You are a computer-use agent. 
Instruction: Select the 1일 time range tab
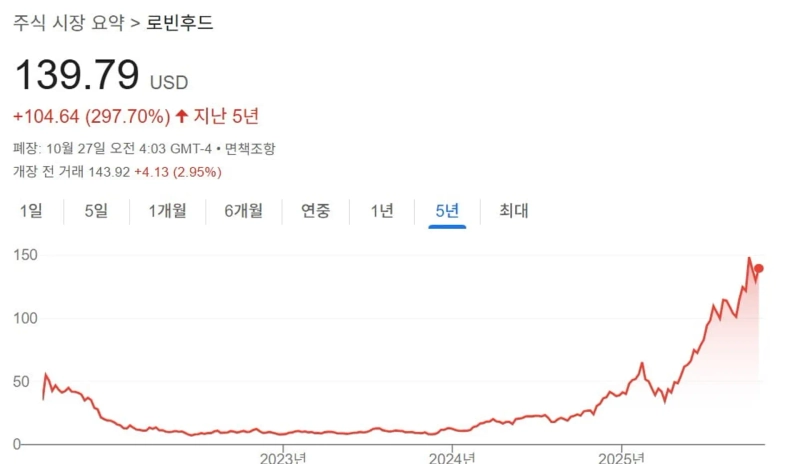31,211
